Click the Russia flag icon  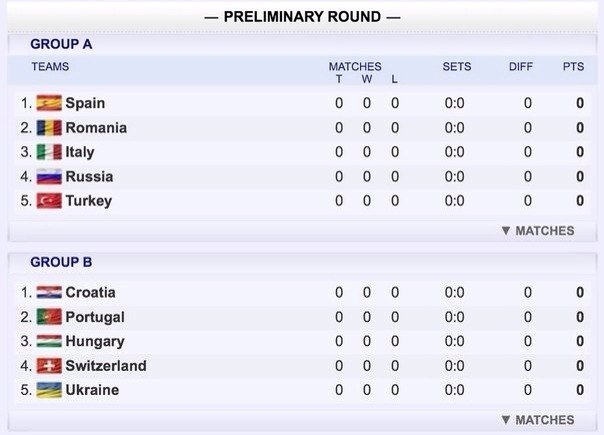click(49, 177)
